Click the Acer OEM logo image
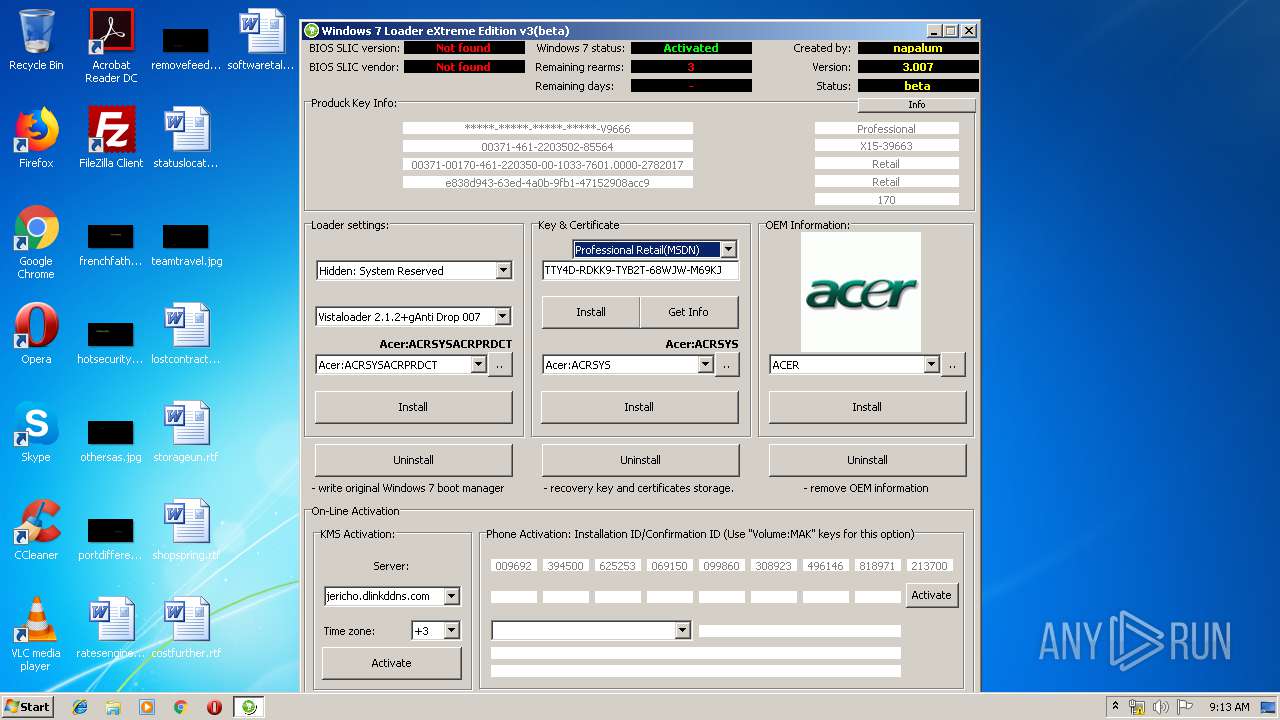The image size is (1280, 720). click(861, 292)
